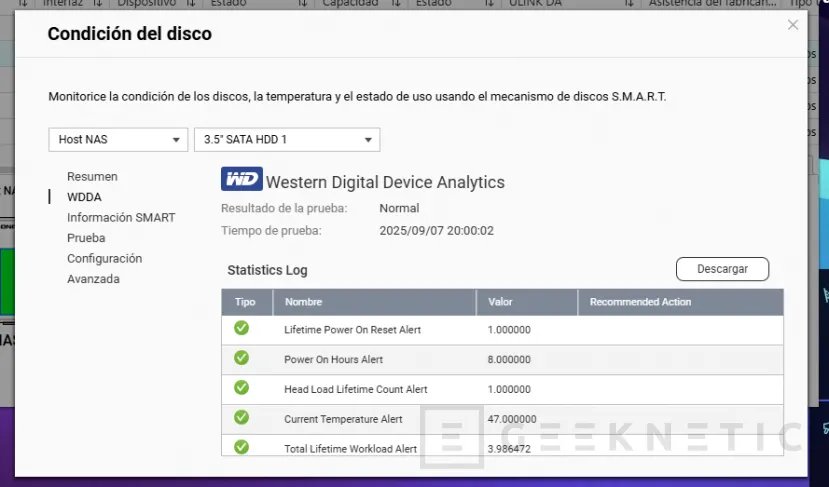The width and height of the screenshot is (829, 487).
Task: Click the Statistics Log heading
Action: point(267,270)
